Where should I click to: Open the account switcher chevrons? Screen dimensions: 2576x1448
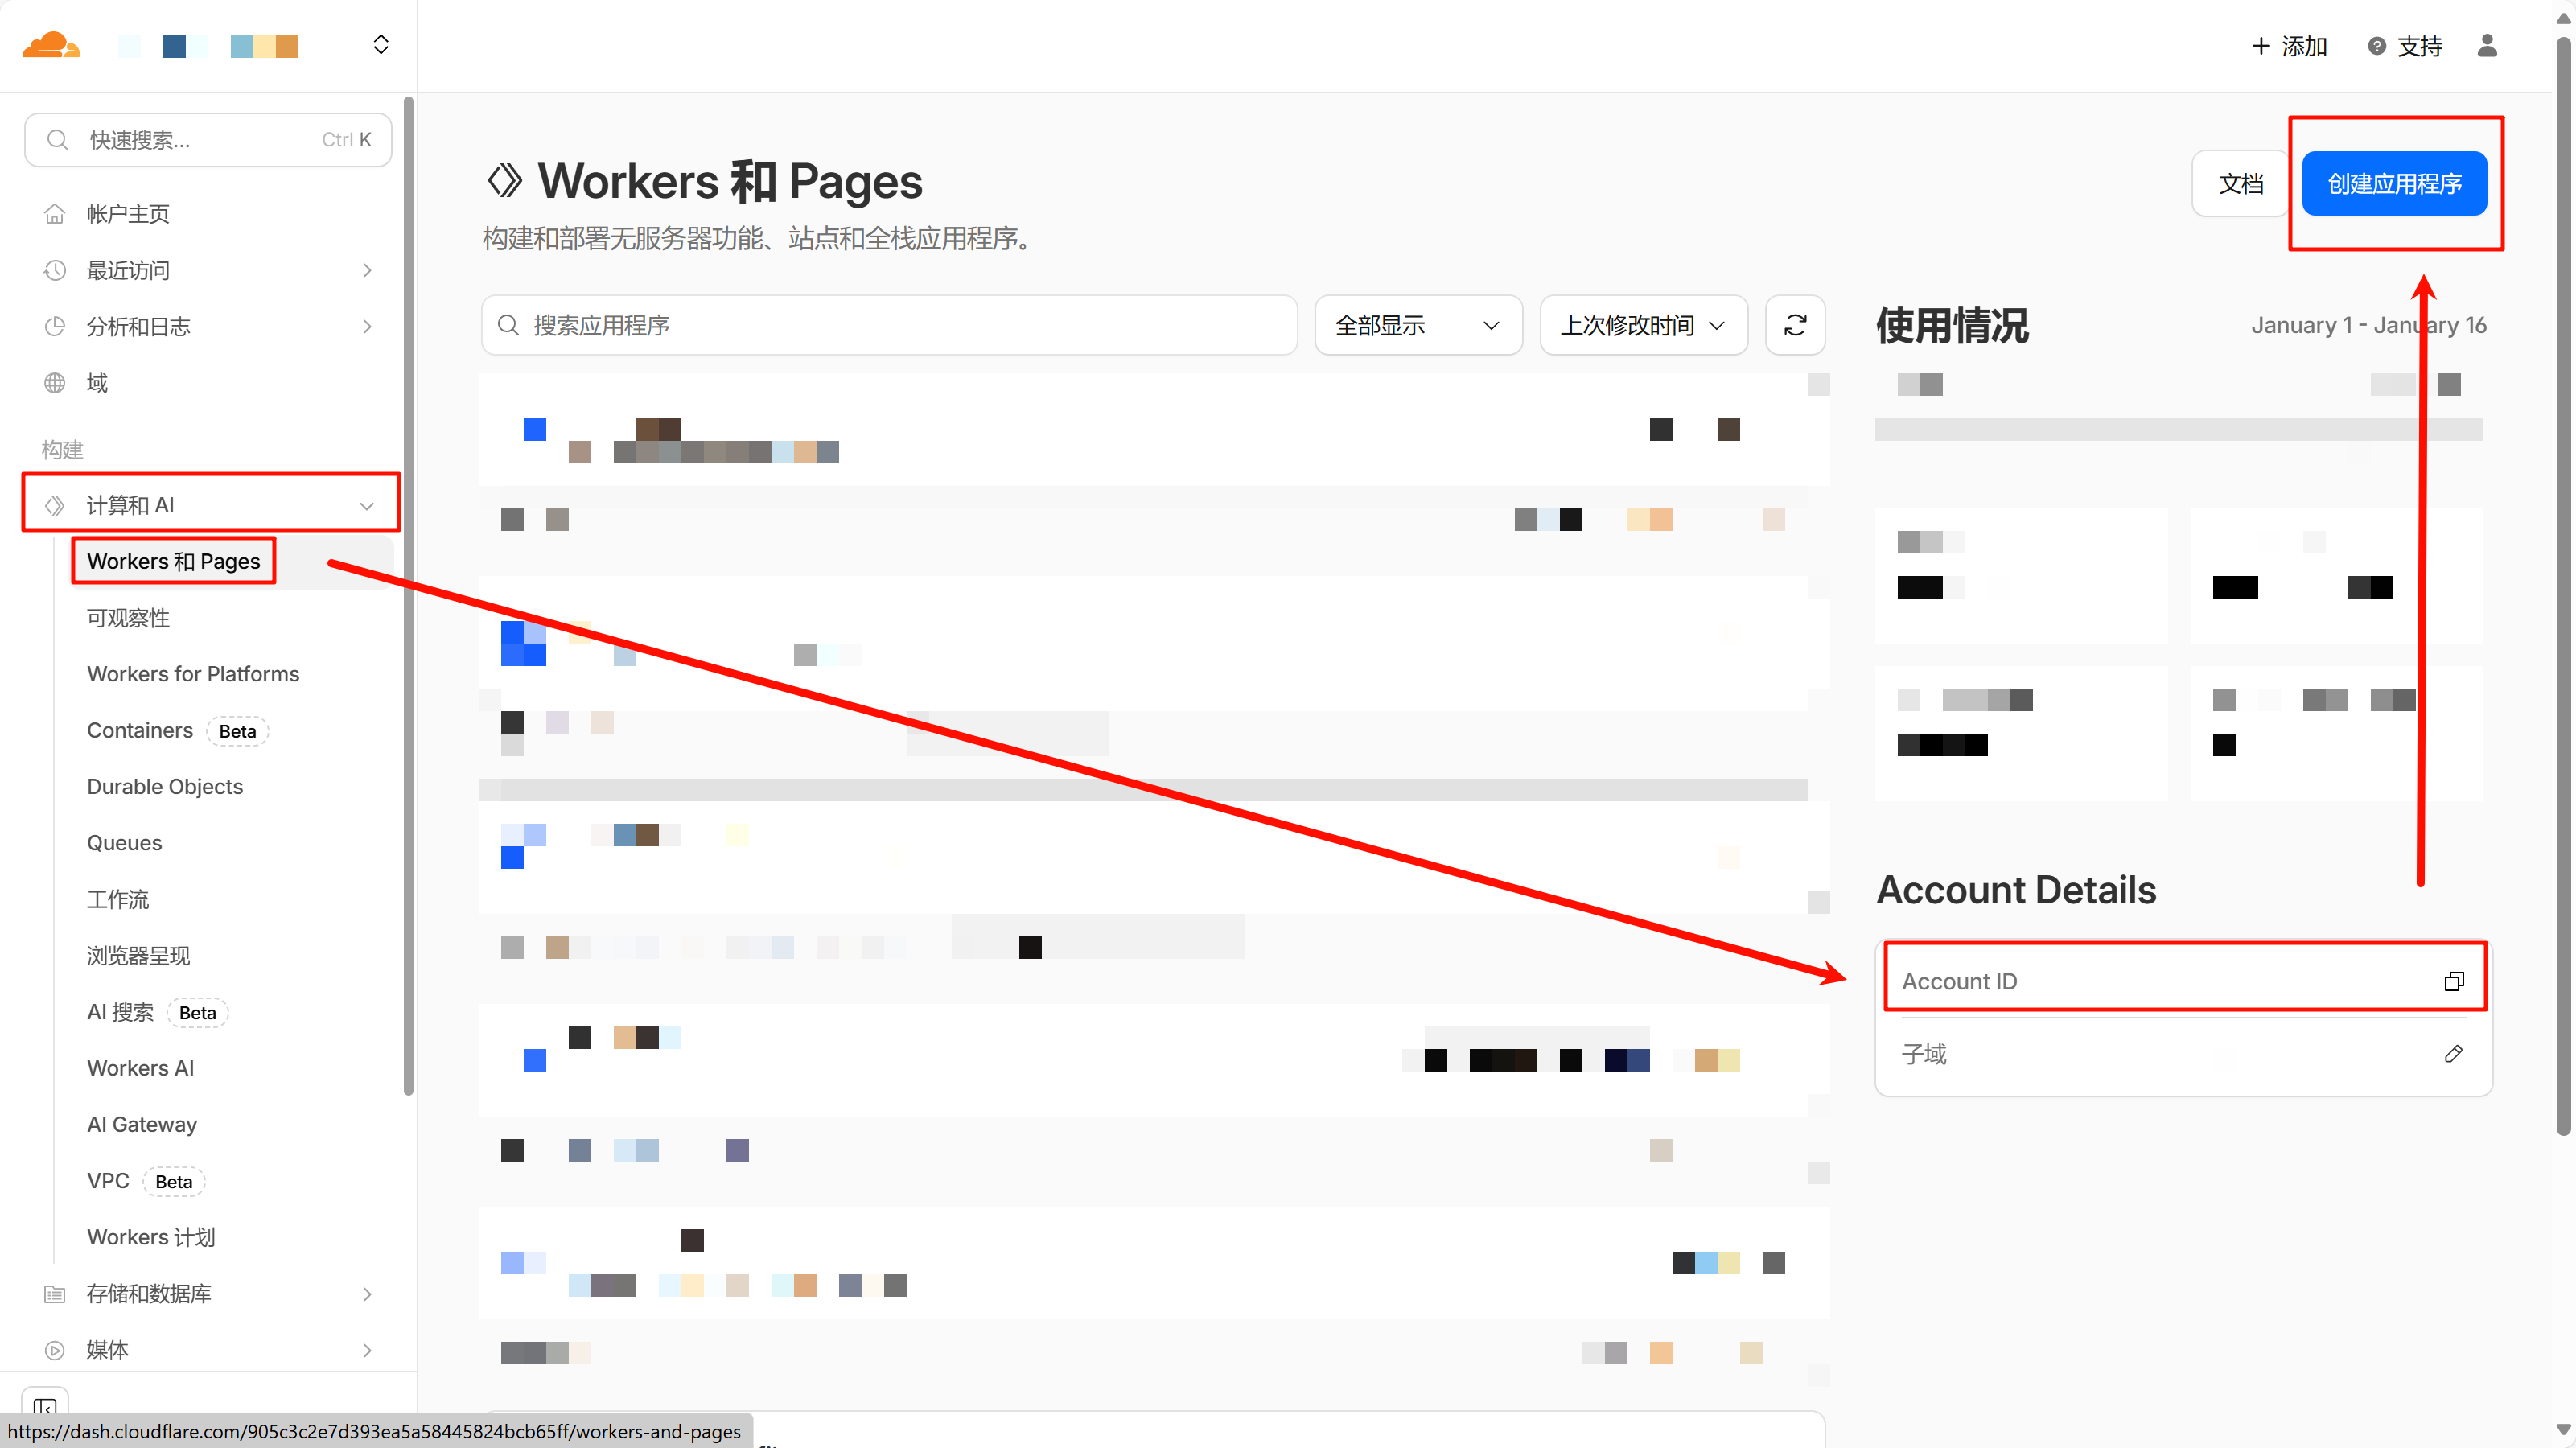381,45
